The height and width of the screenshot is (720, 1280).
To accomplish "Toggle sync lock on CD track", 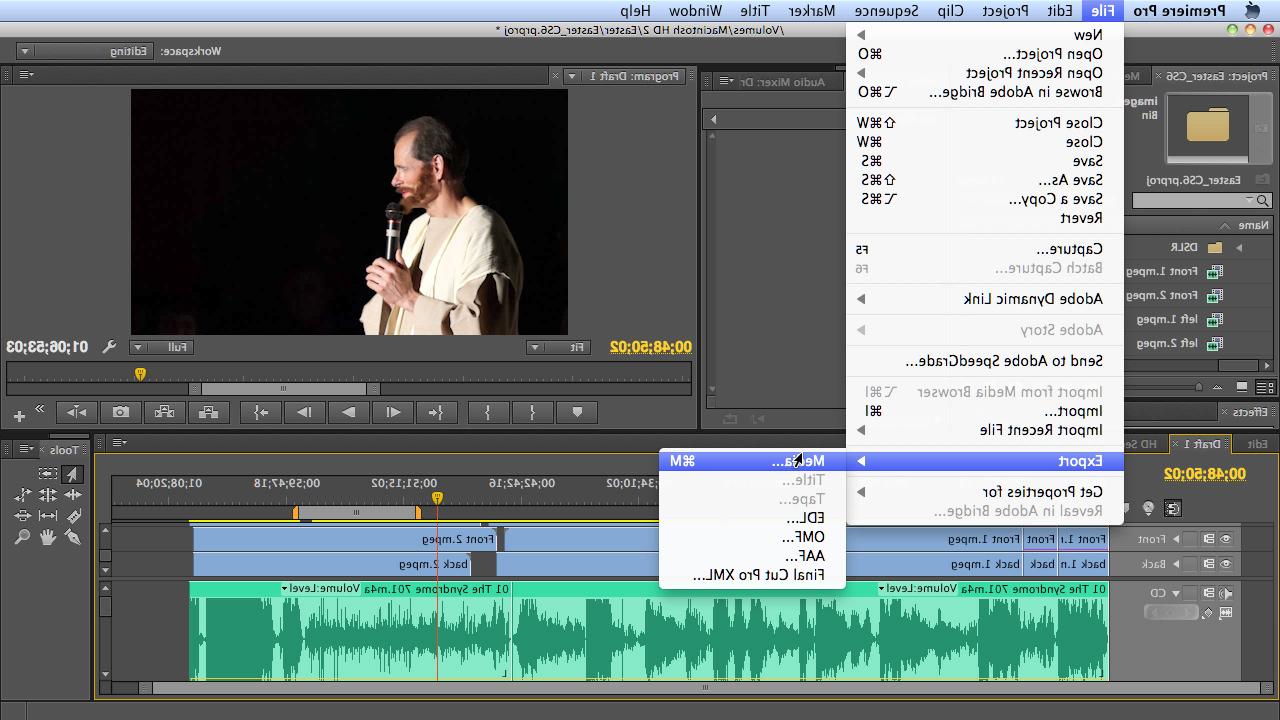I will [x=1209, y=593].
